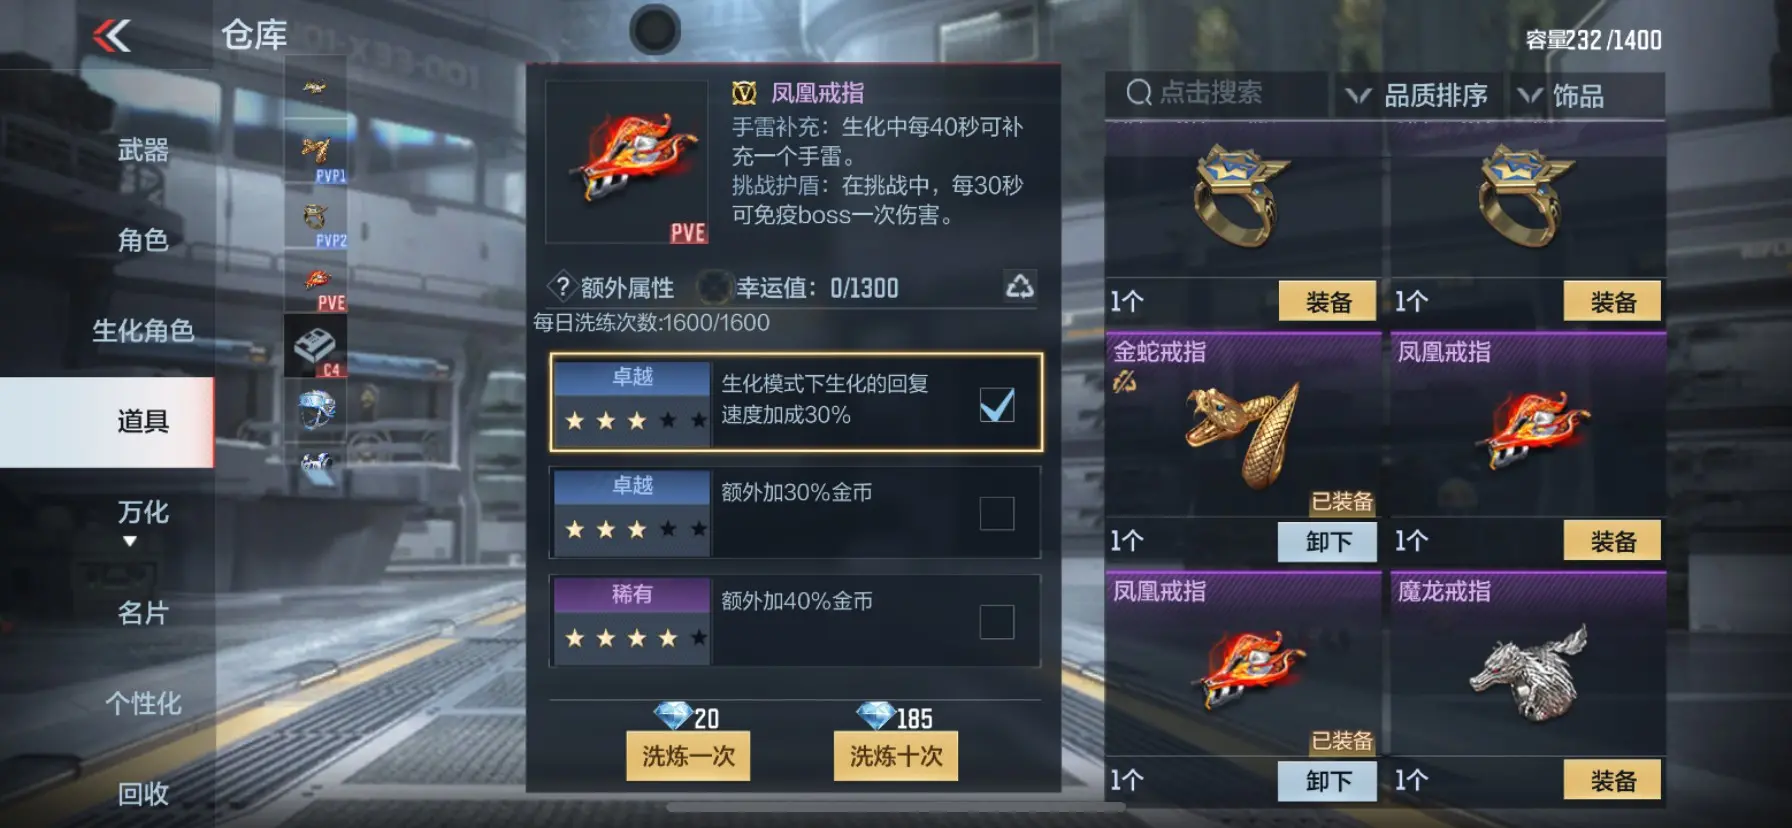Unequip the 金蛇戒指 with 卸下
The image size is (1792, 828).
pyautogui.click(x=1327, y=541)
